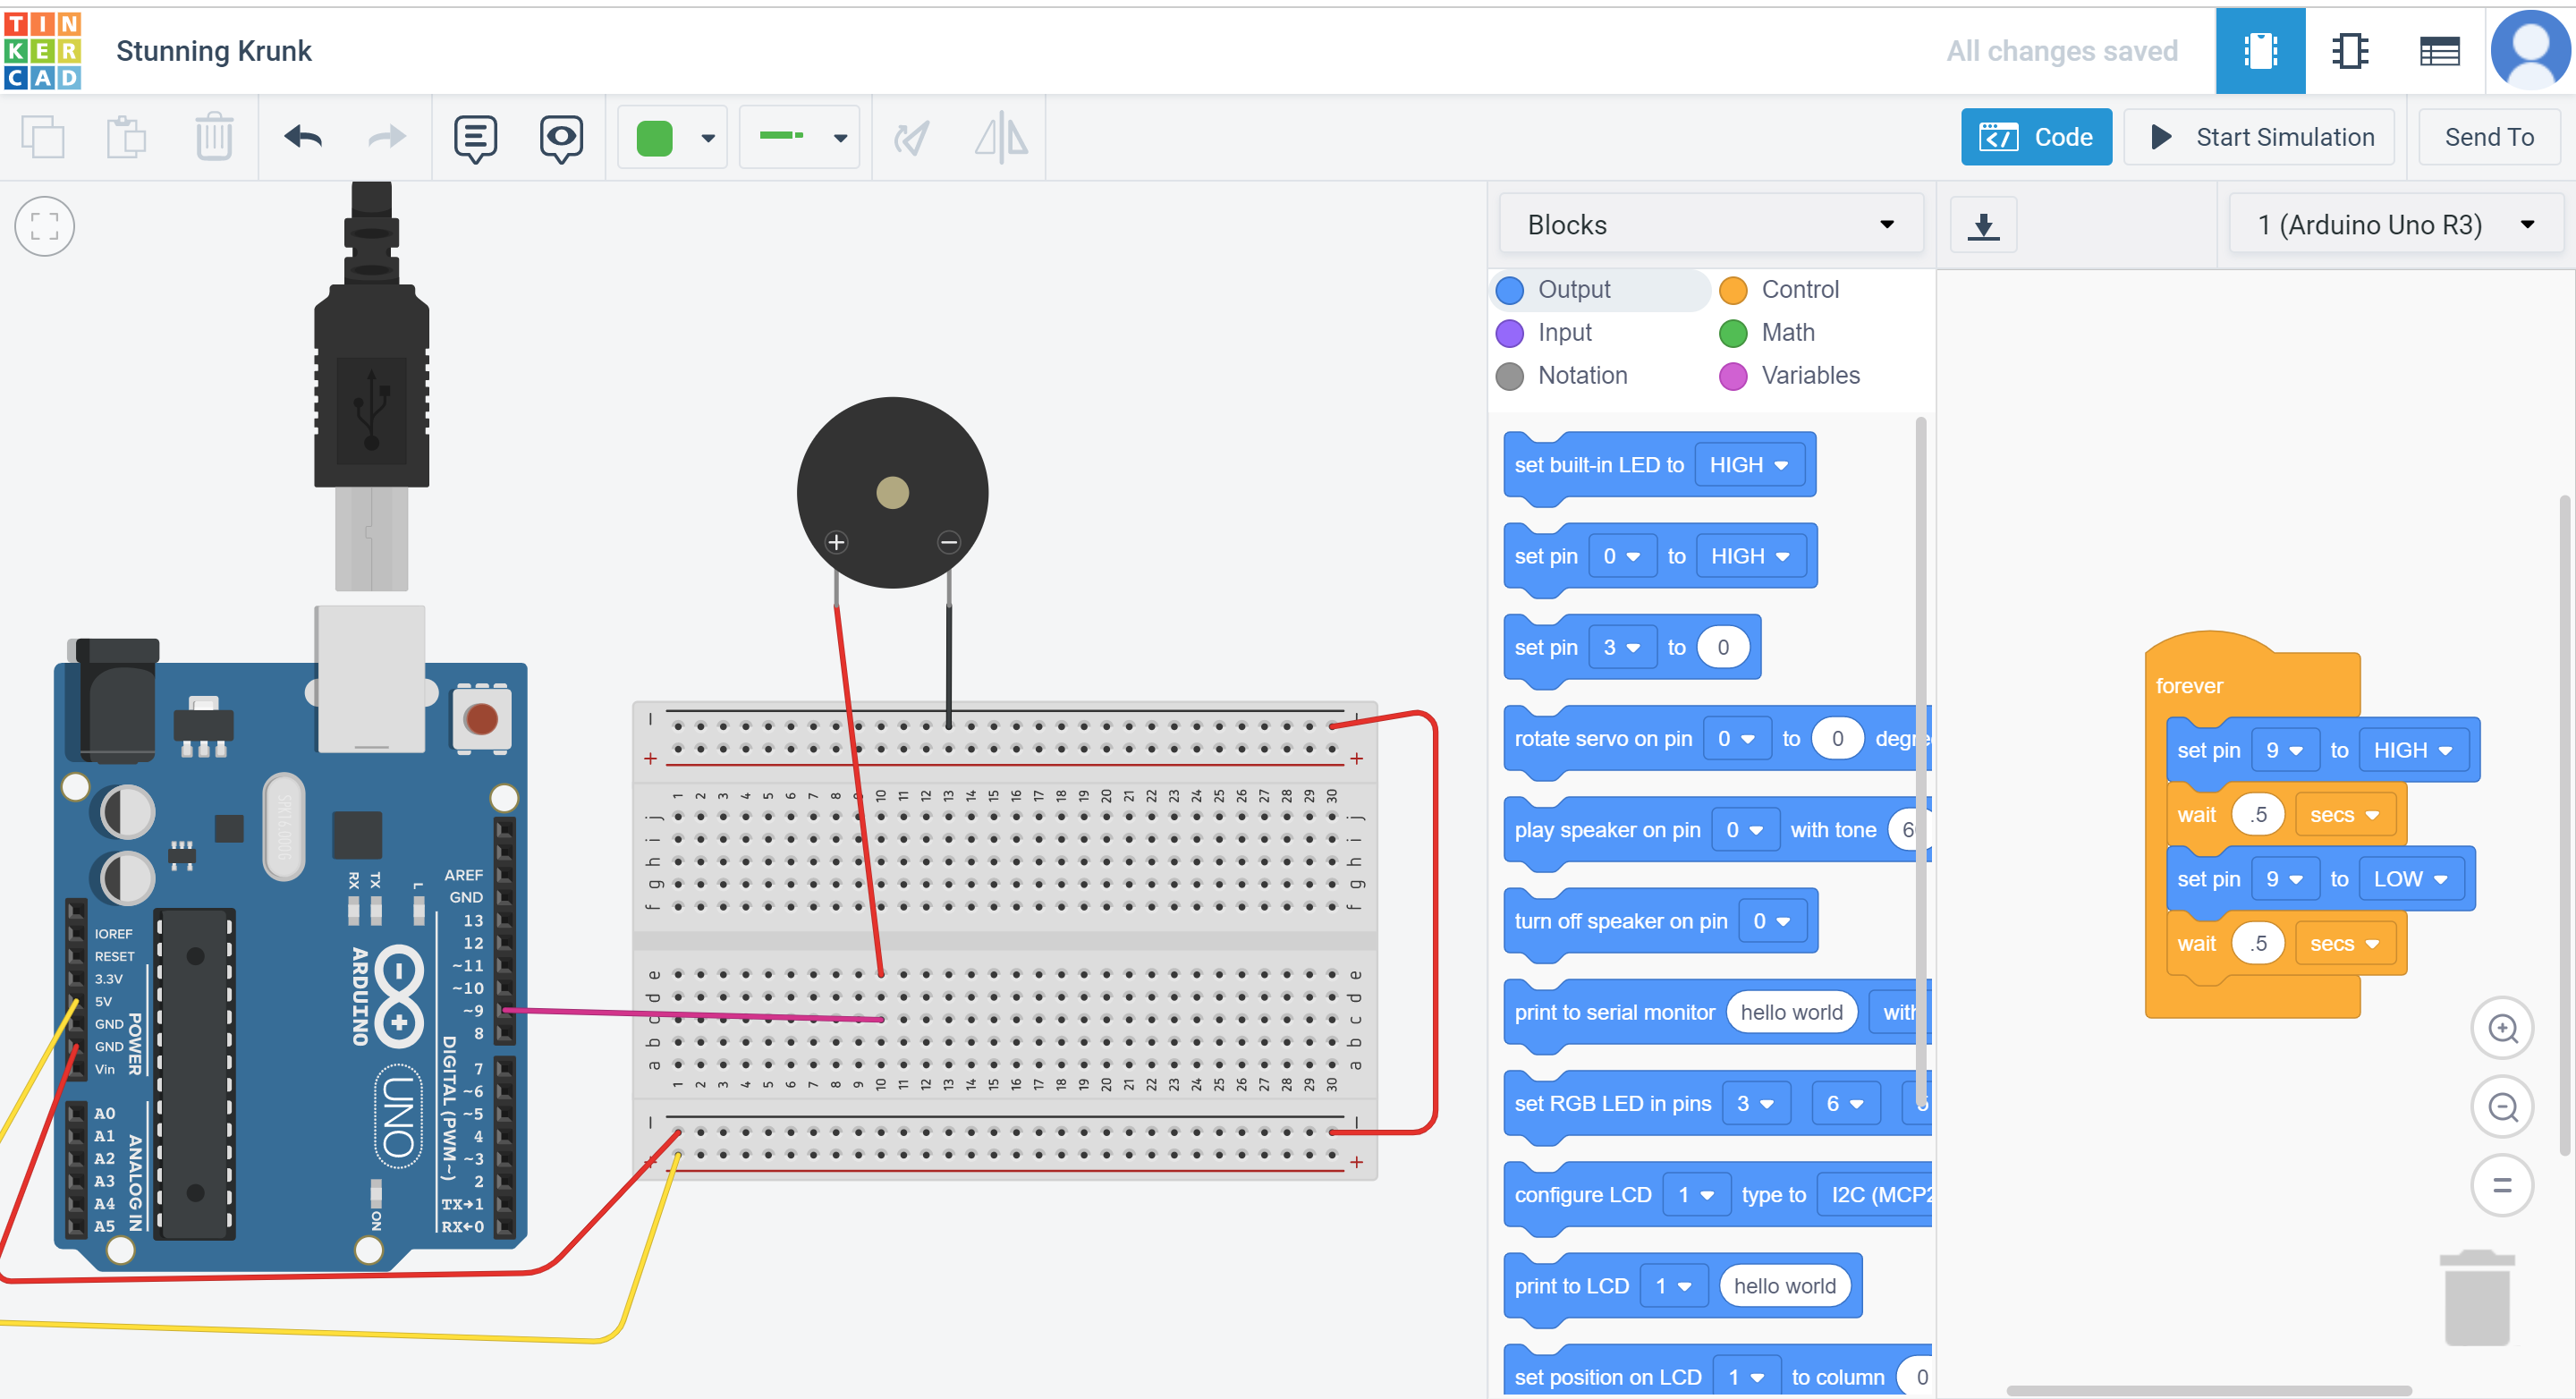The height and width of the screenshot is (1399, 2576).
Task: Open the component list view
Action: tap(2439, 50)
